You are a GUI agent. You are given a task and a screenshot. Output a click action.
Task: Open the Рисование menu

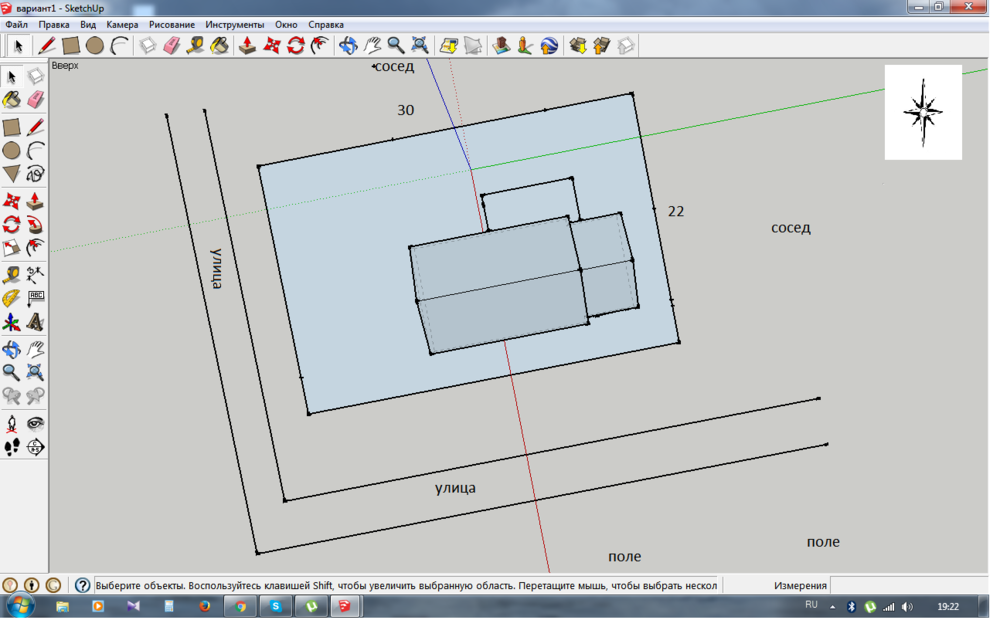tap(172, 24)
